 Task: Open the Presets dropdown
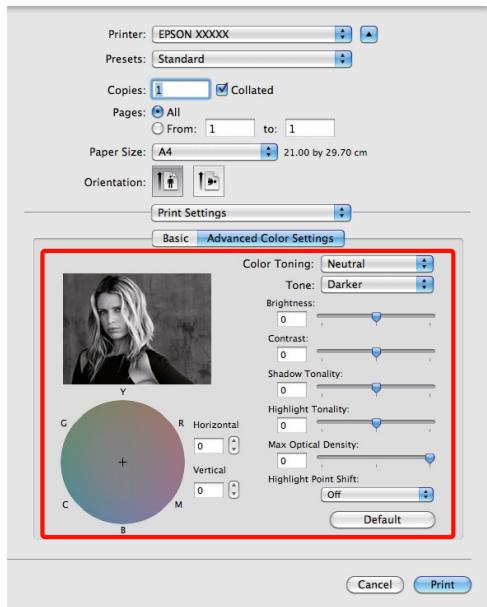click(252, 59)
